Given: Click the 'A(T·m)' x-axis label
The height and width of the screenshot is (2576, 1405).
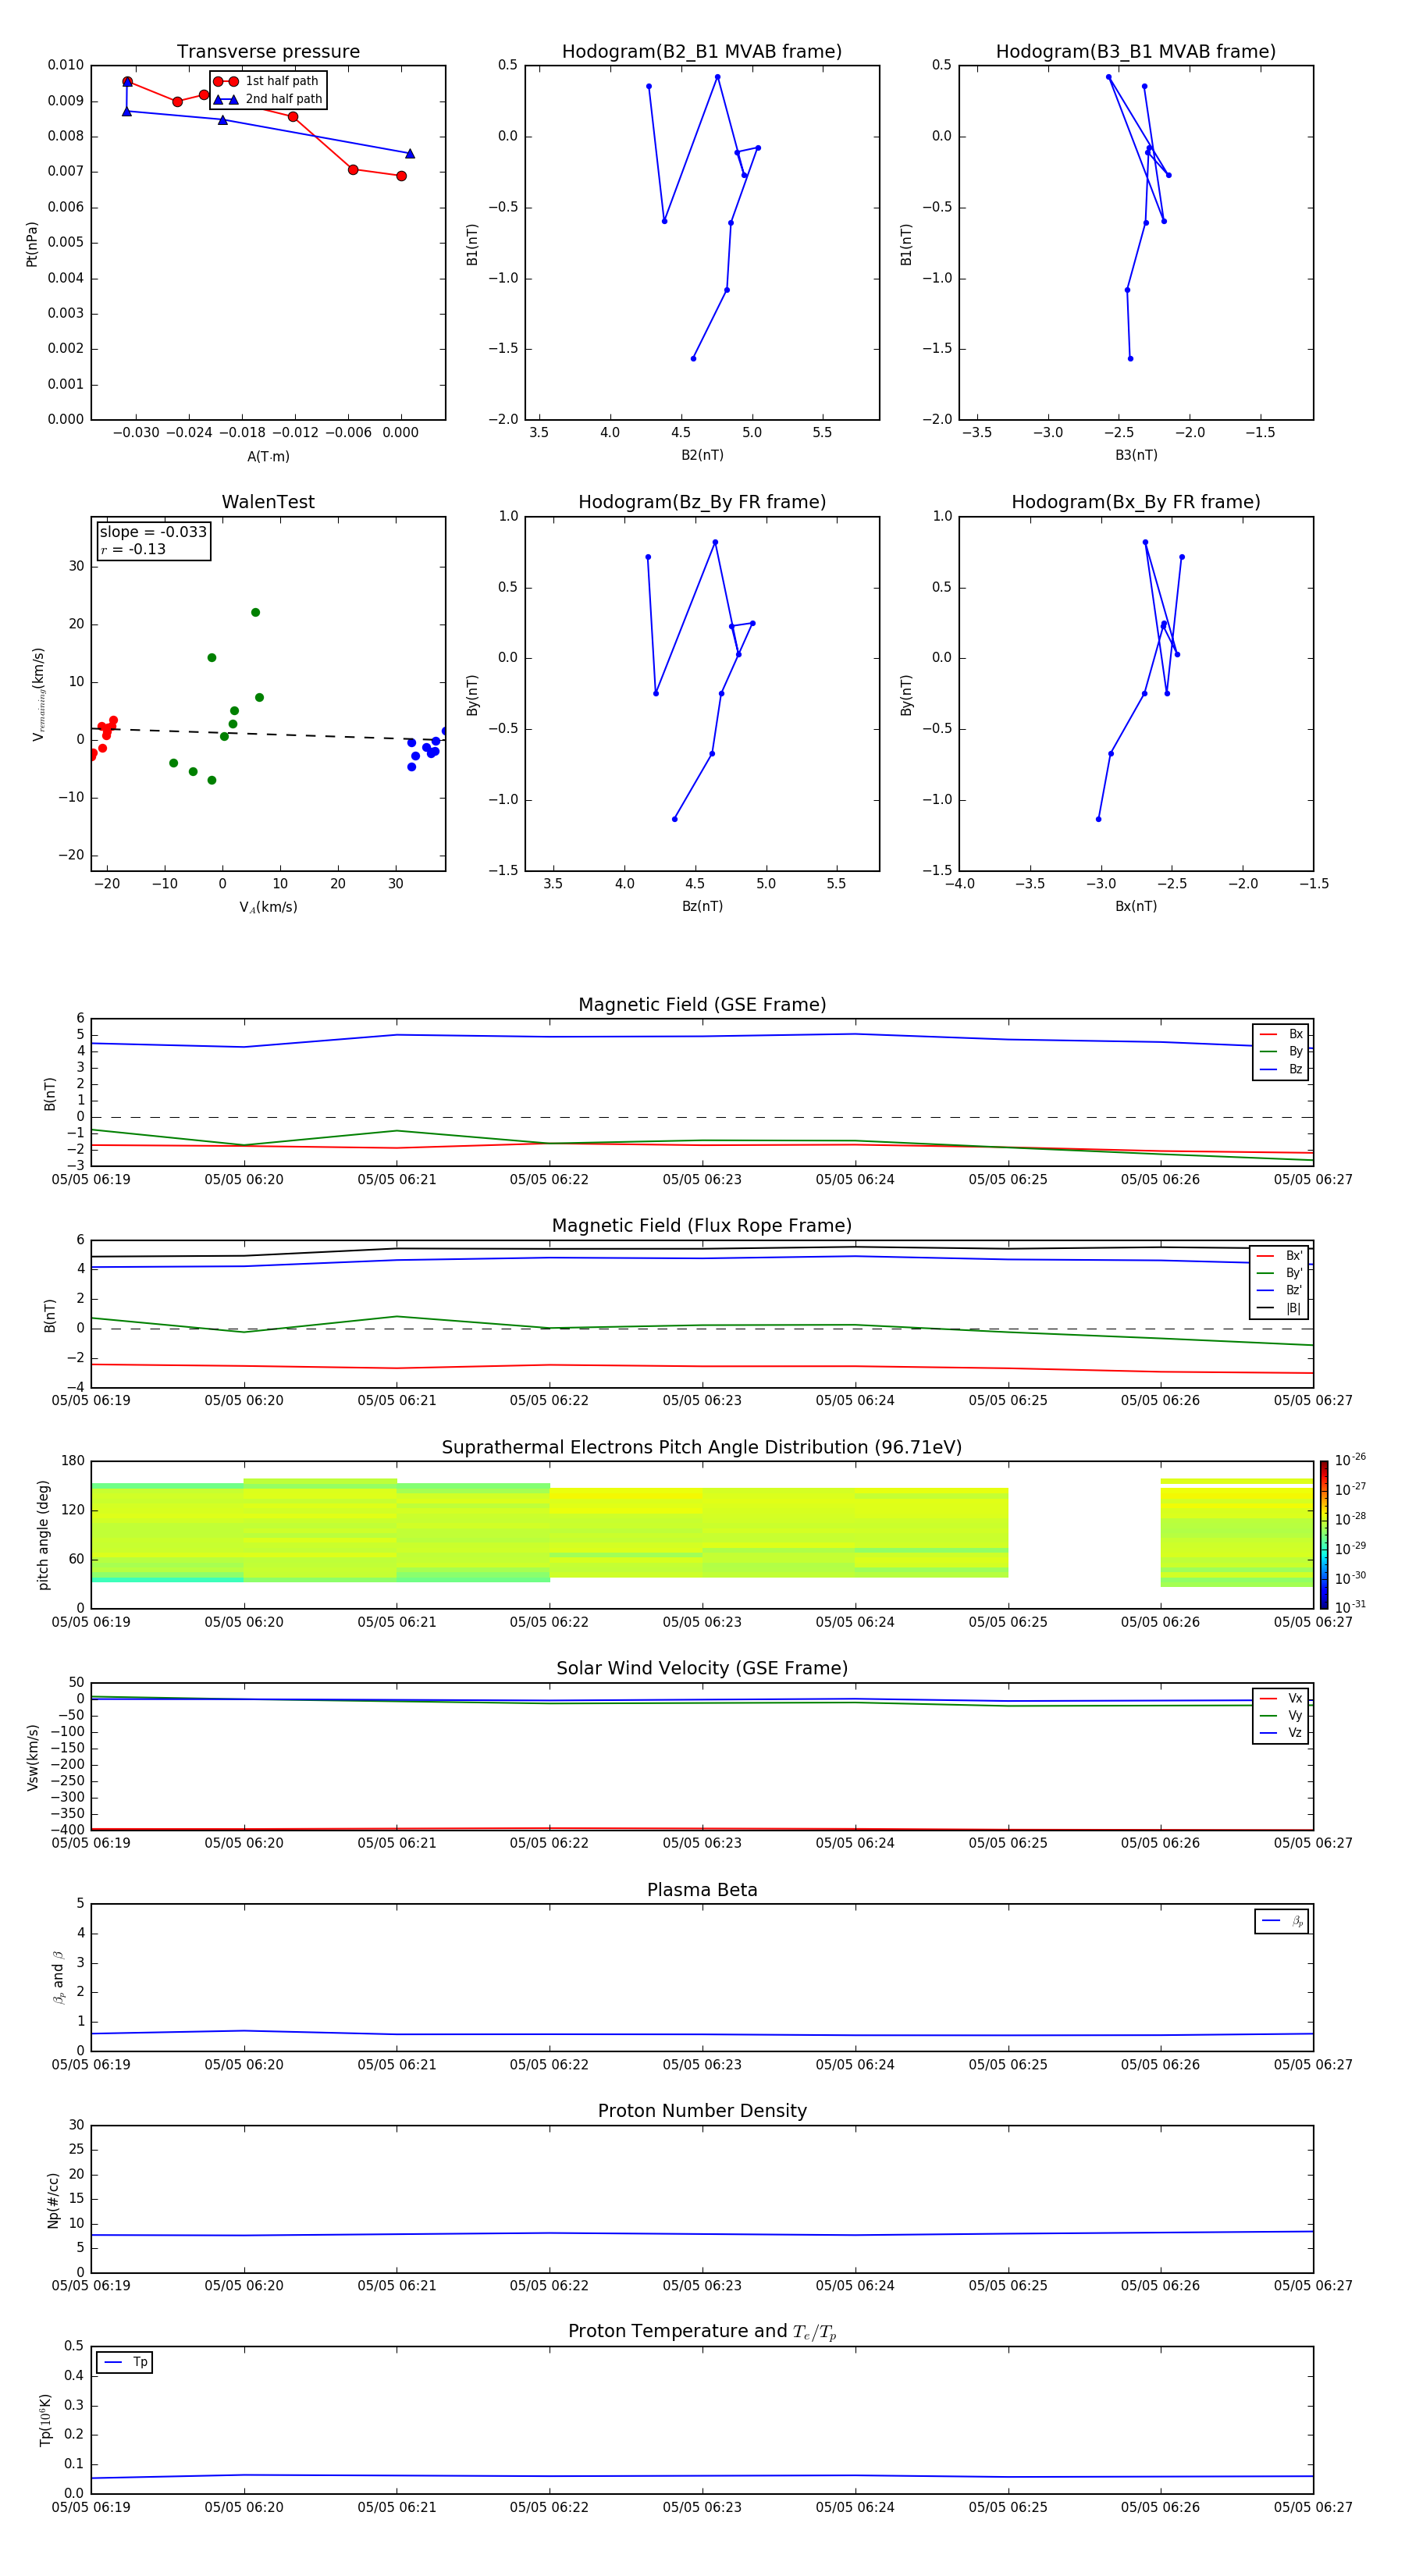Looking at the screenshot, I should [x=268, y=456].
